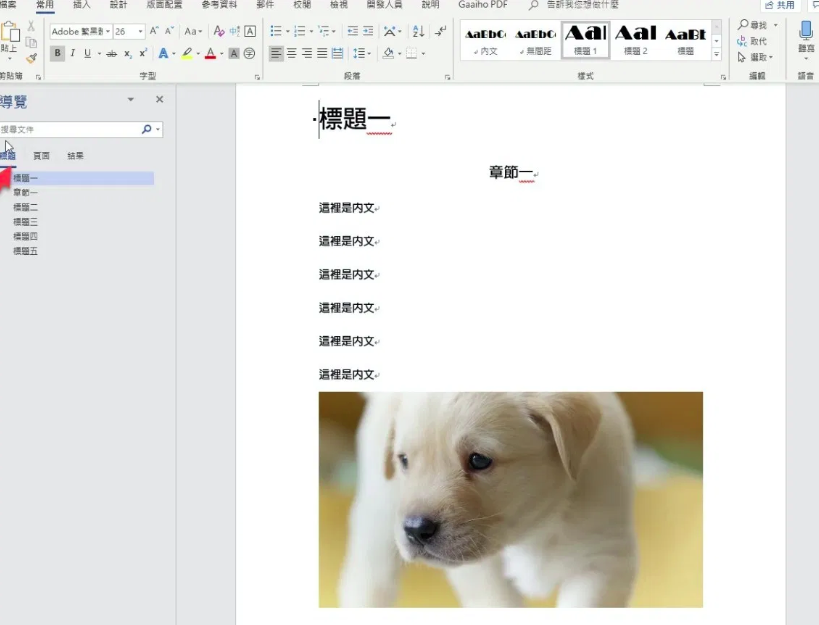The width and height of the screenshot is (819, 625).
Task: Click the paragraph Shading paint bucket
Action: pos(388,53)
